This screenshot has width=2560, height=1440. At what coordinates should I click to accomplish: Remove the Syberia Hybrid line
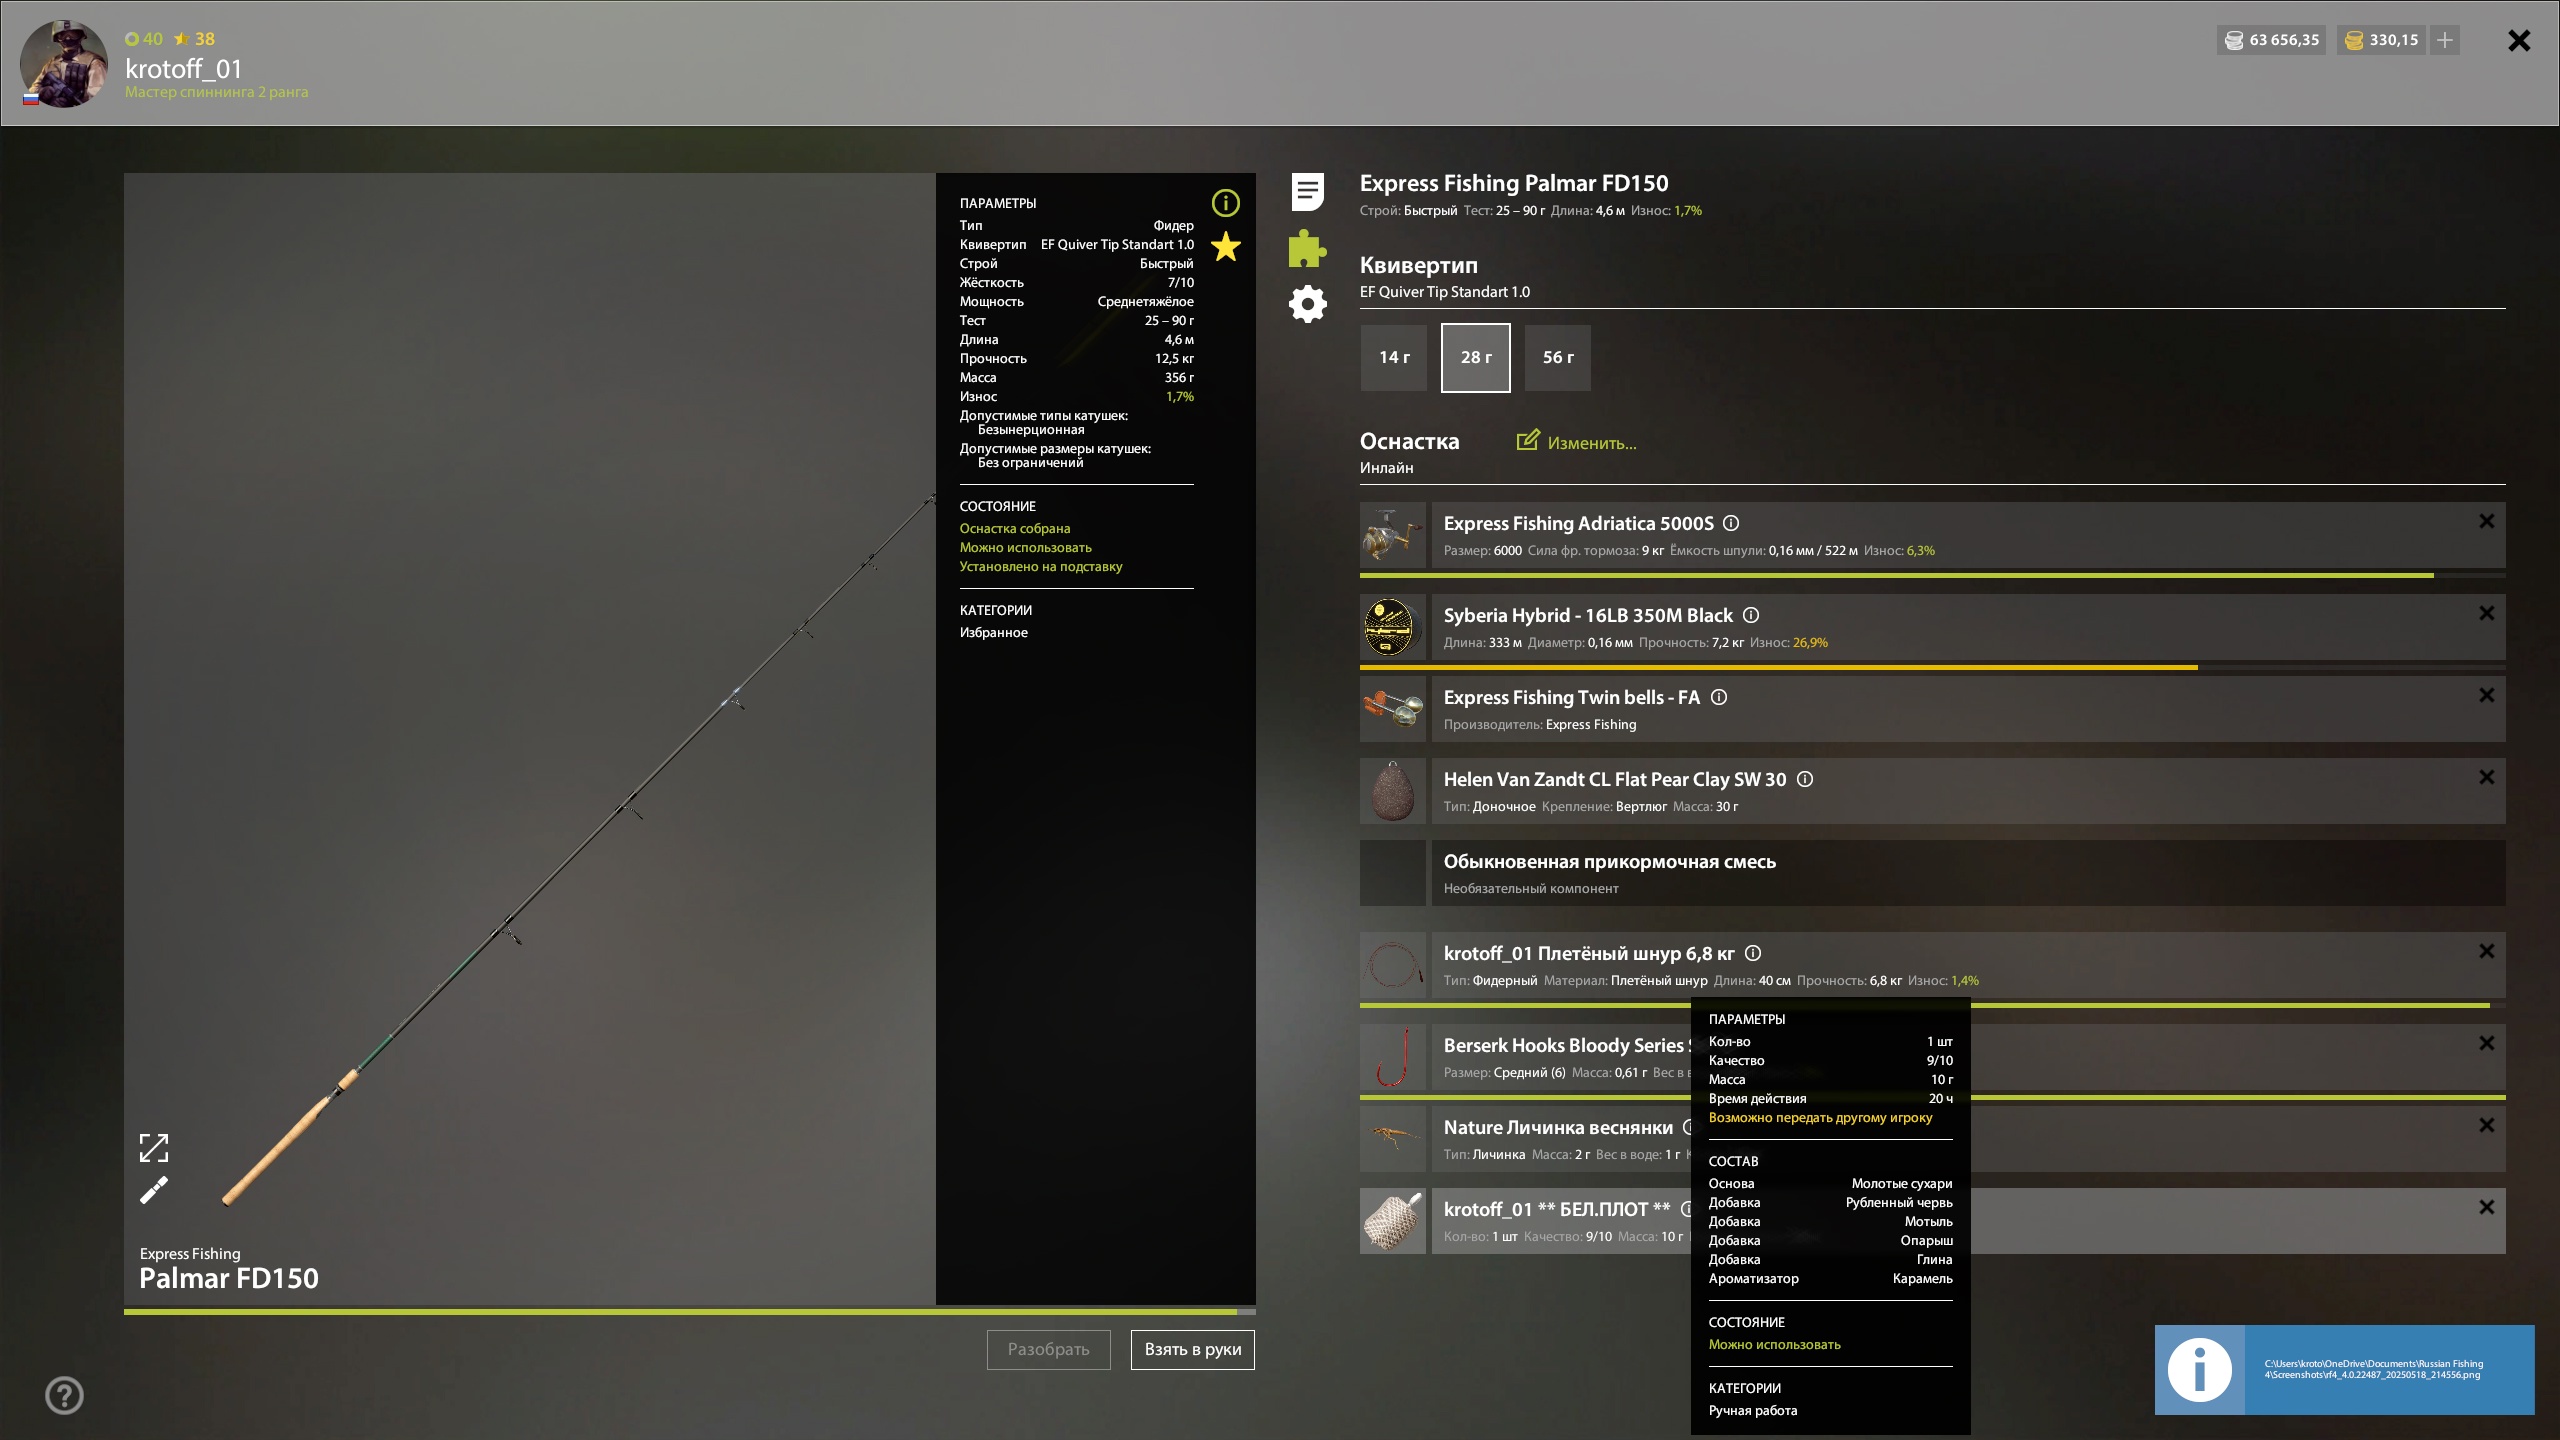click(x=2487, y=613)
